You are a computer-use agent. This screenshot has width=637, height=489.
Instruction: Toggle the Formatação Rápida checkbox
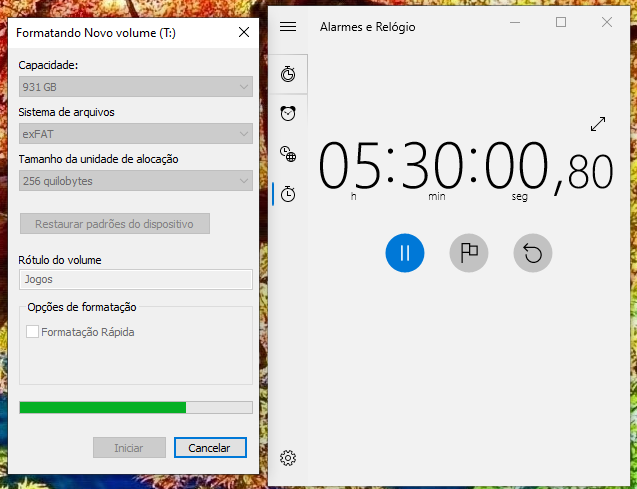point(32,332)
